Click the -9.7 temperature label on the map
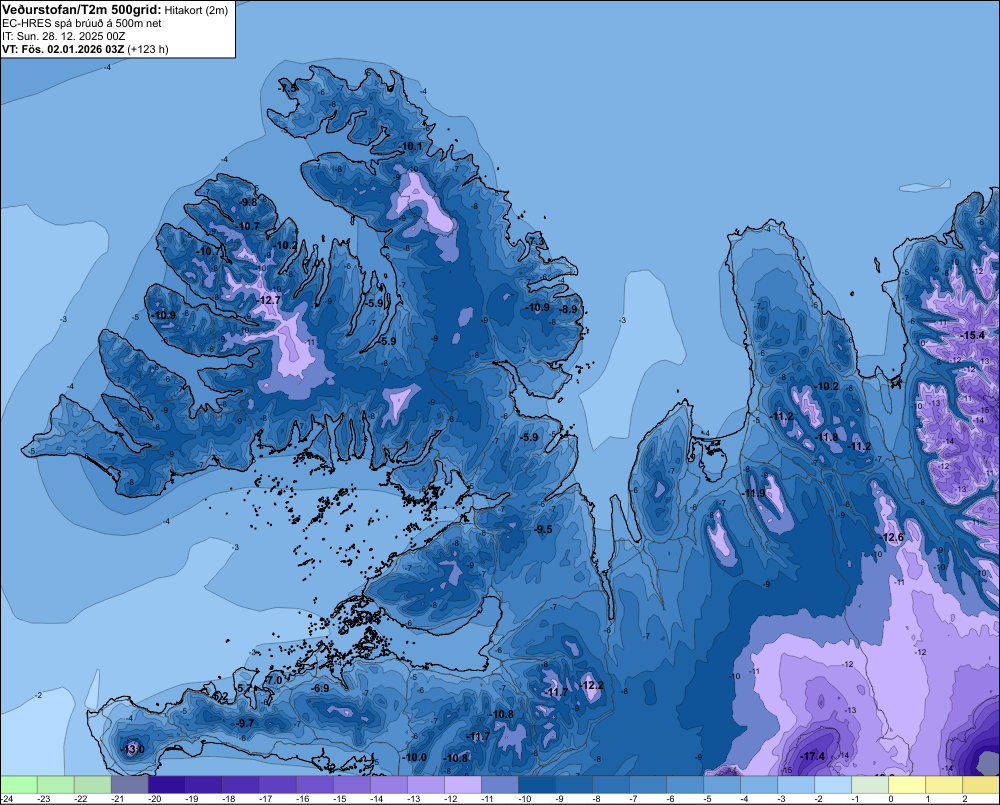Screen dimensions: 1000x805 coord(245,723)
